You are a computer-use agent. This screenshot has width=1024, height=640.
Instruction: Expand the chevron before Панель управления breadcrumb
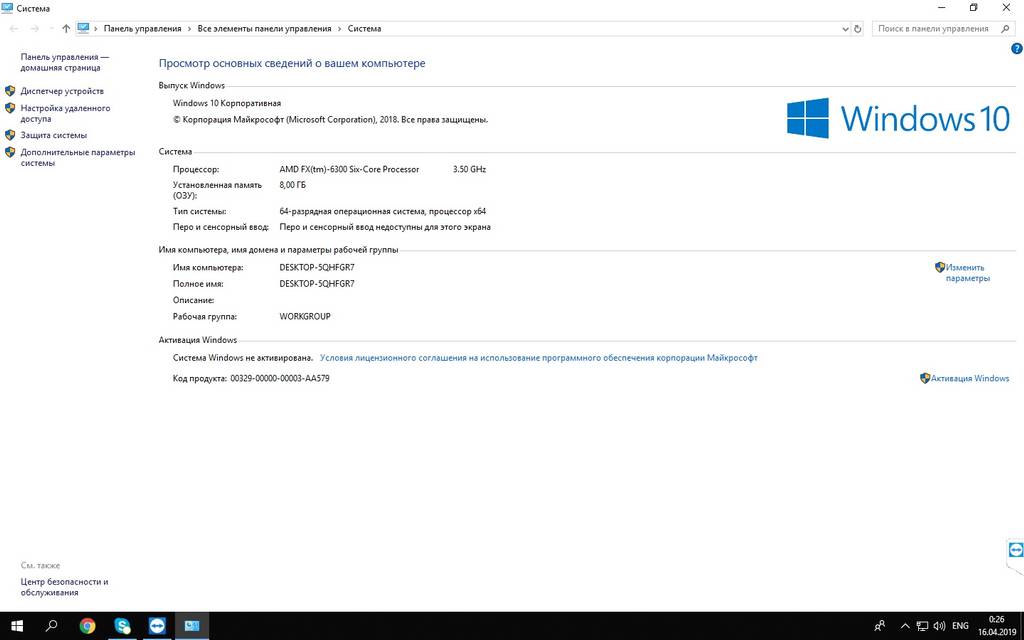click(96, 29)
